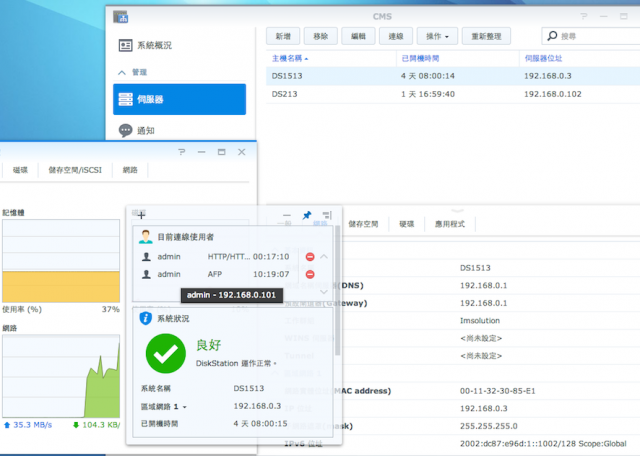The width and height of the screenshot is (640, 456).
Task: Switch to 網路 tab in resource monitor
Action: [x=130, y=170]
